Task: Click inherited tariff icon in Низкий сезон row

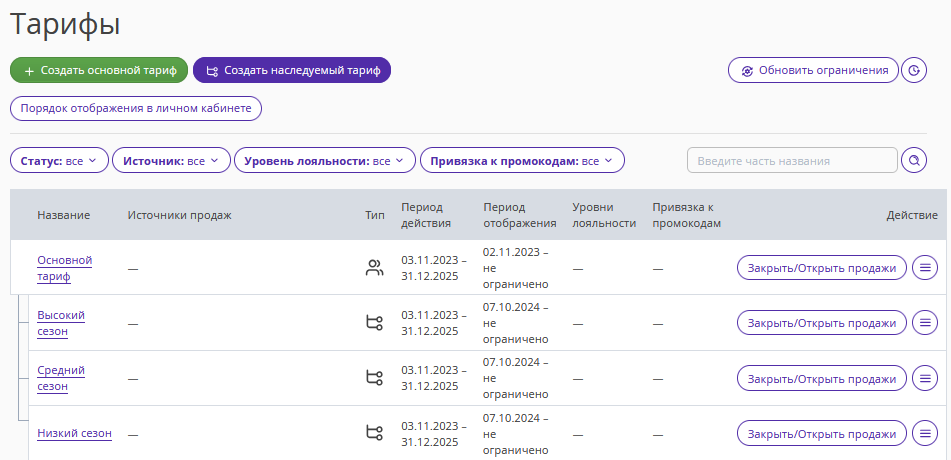Action: point(375,433)
